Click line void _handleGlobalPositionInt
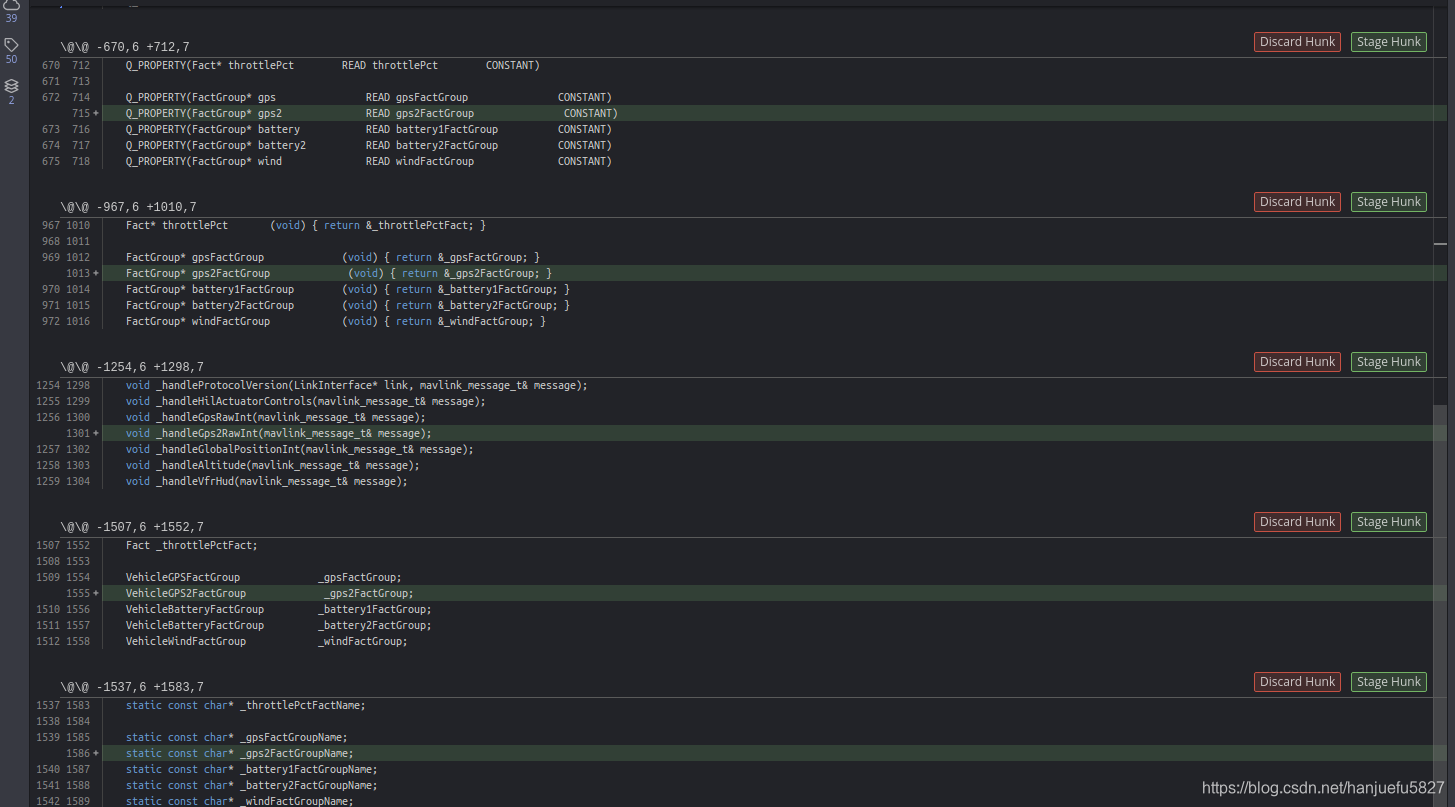 click(300, 449)
